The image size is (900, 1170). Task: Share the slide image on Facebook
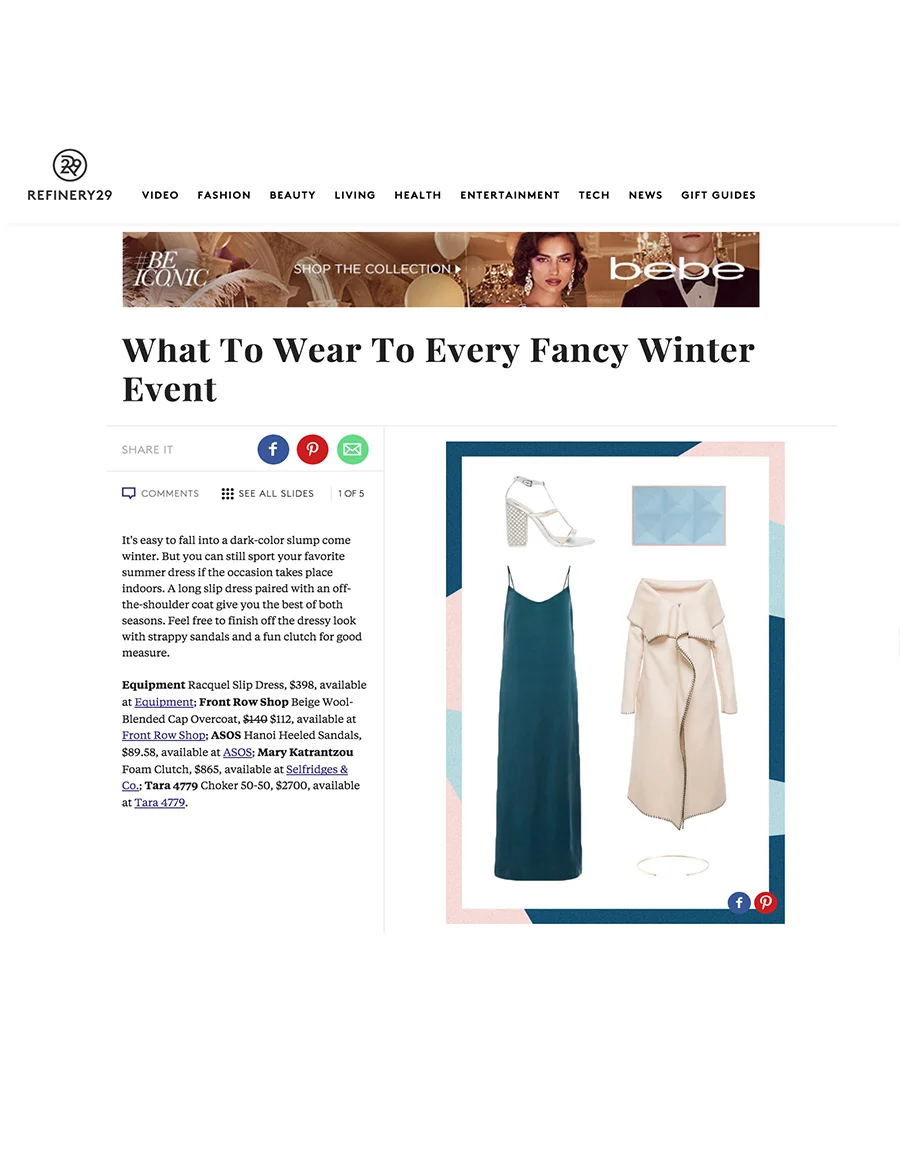(x=739, y=903)
